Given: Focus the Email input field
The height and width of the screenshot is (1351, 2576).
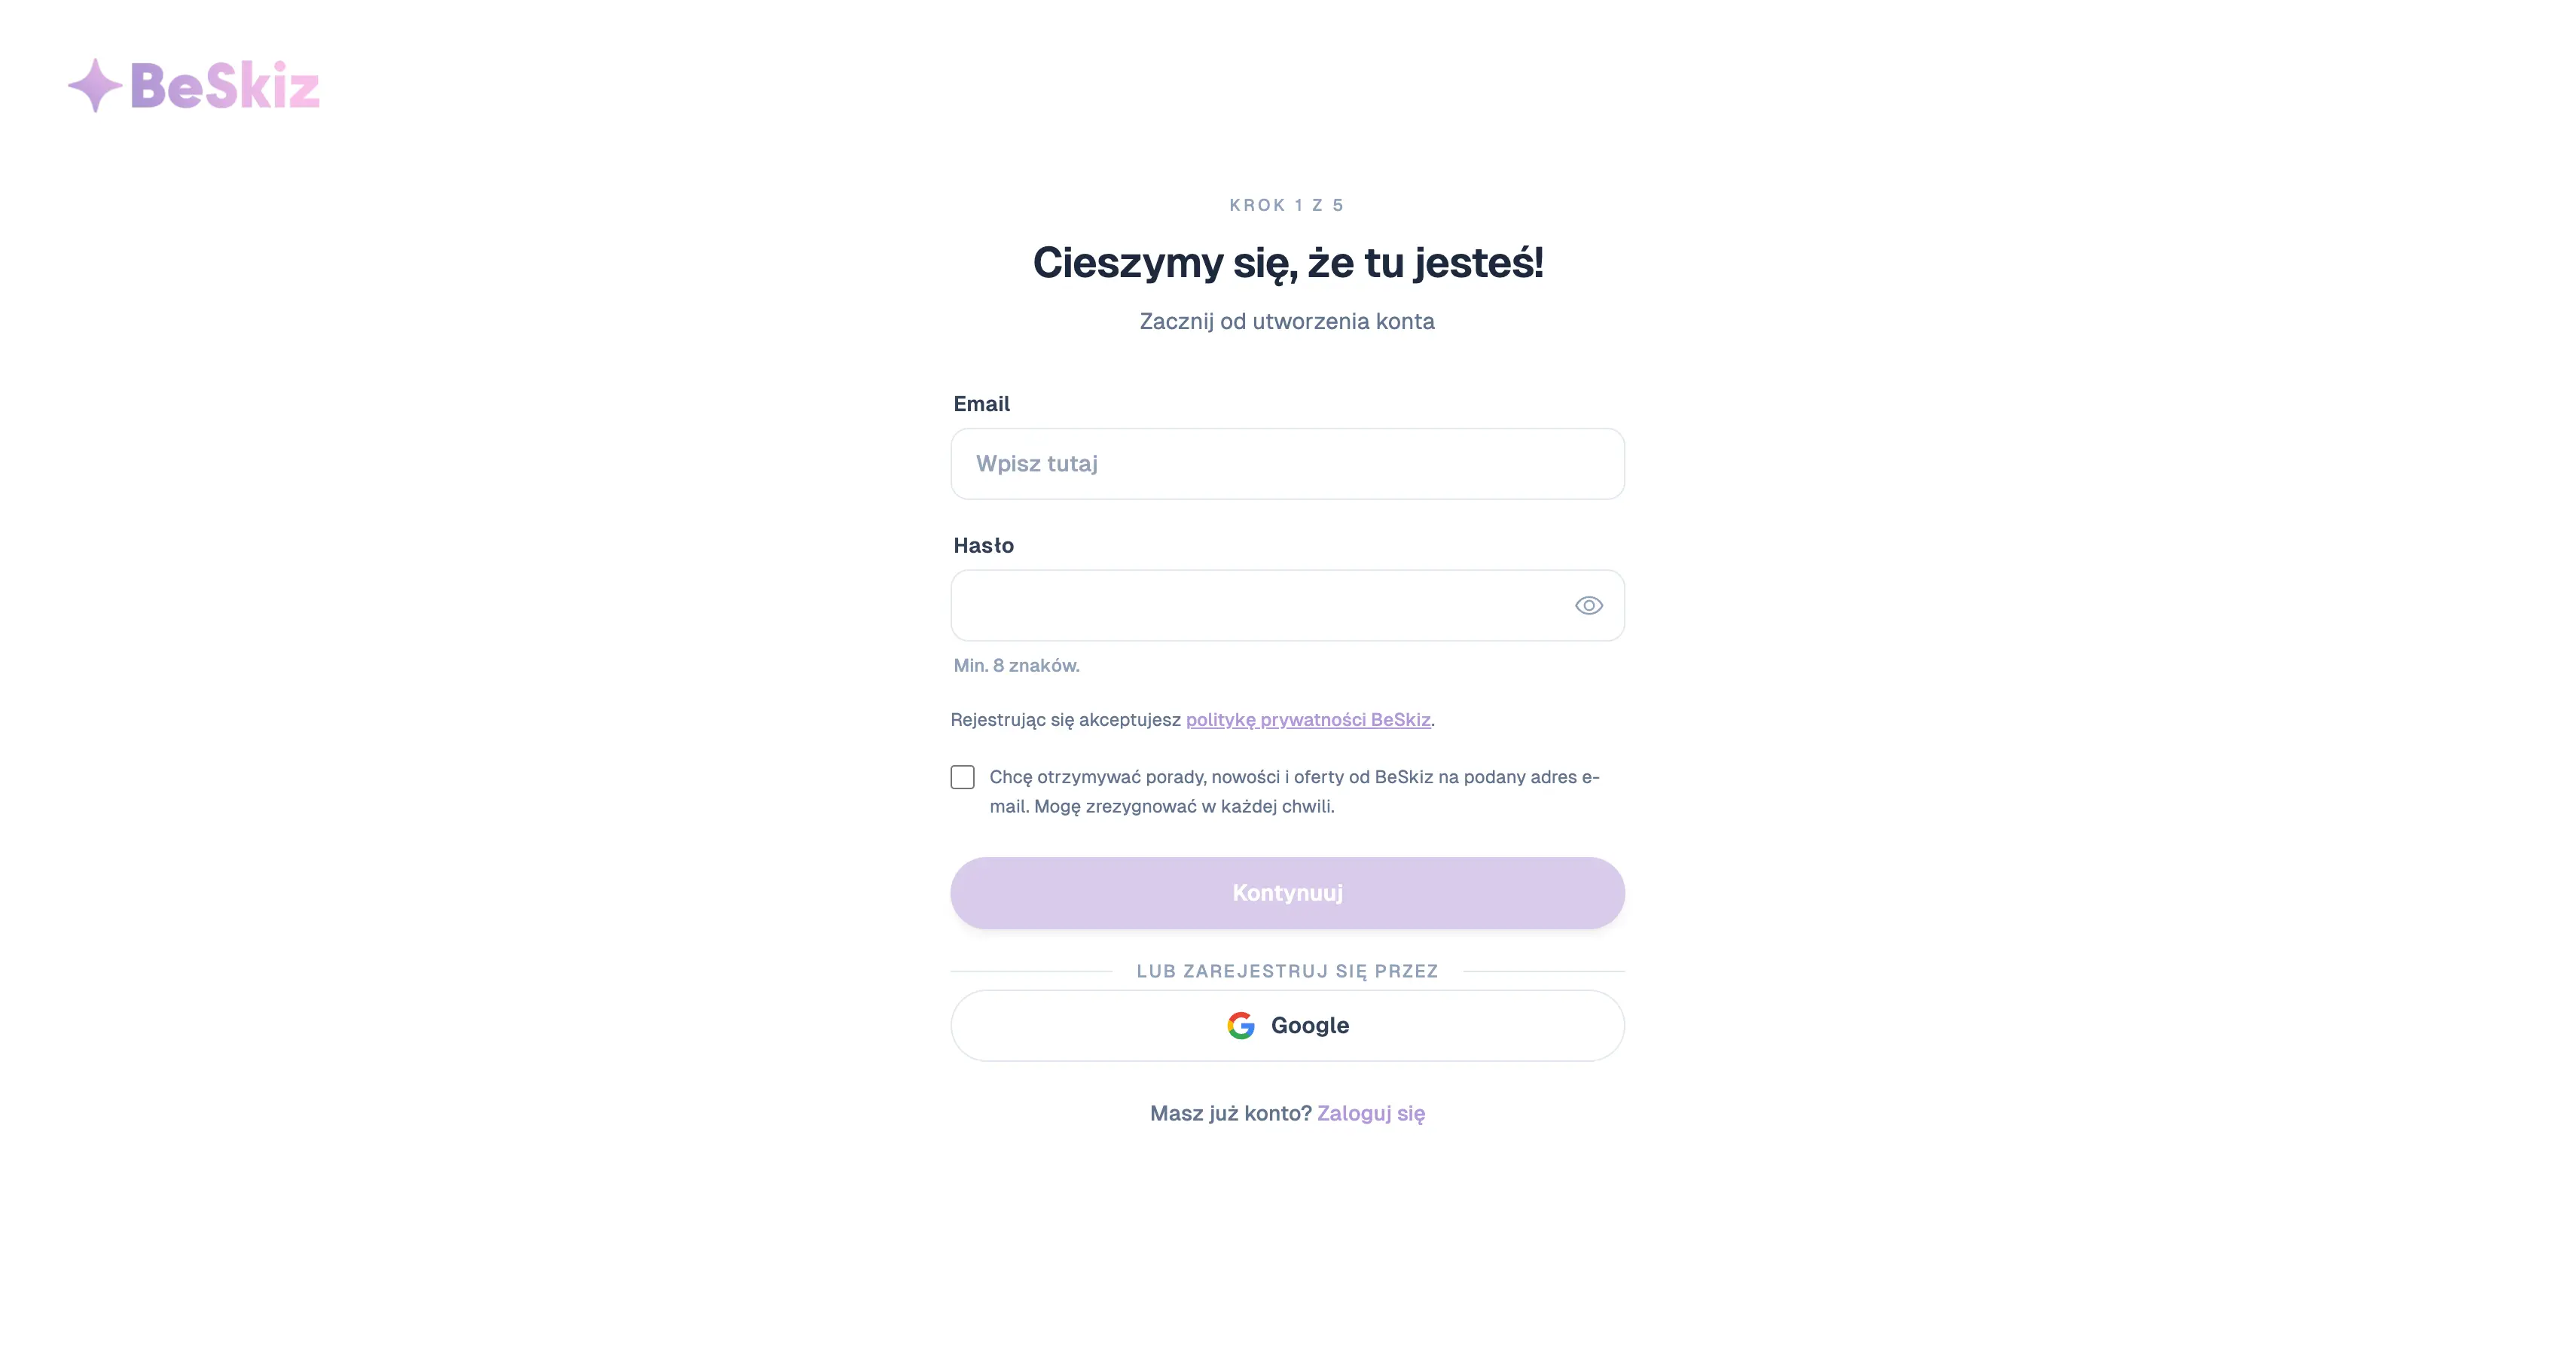Looking at the screenshot, I should point(1287,464).
